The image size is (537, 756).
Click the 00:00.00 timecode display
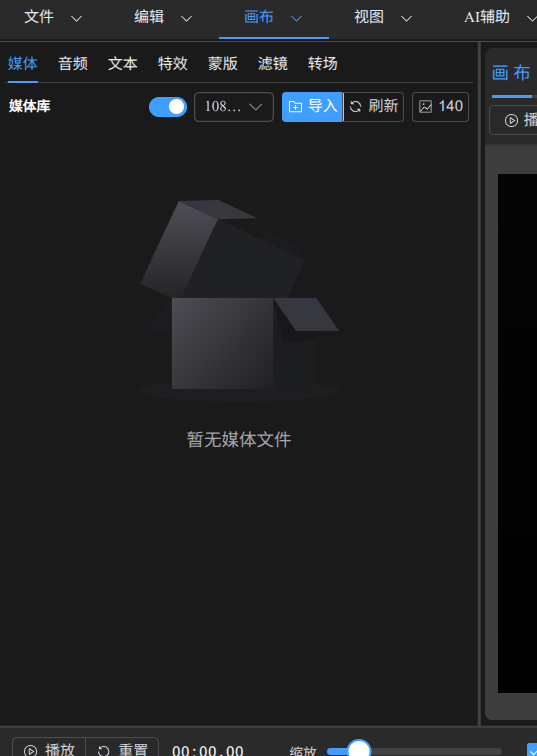(208, 751)
